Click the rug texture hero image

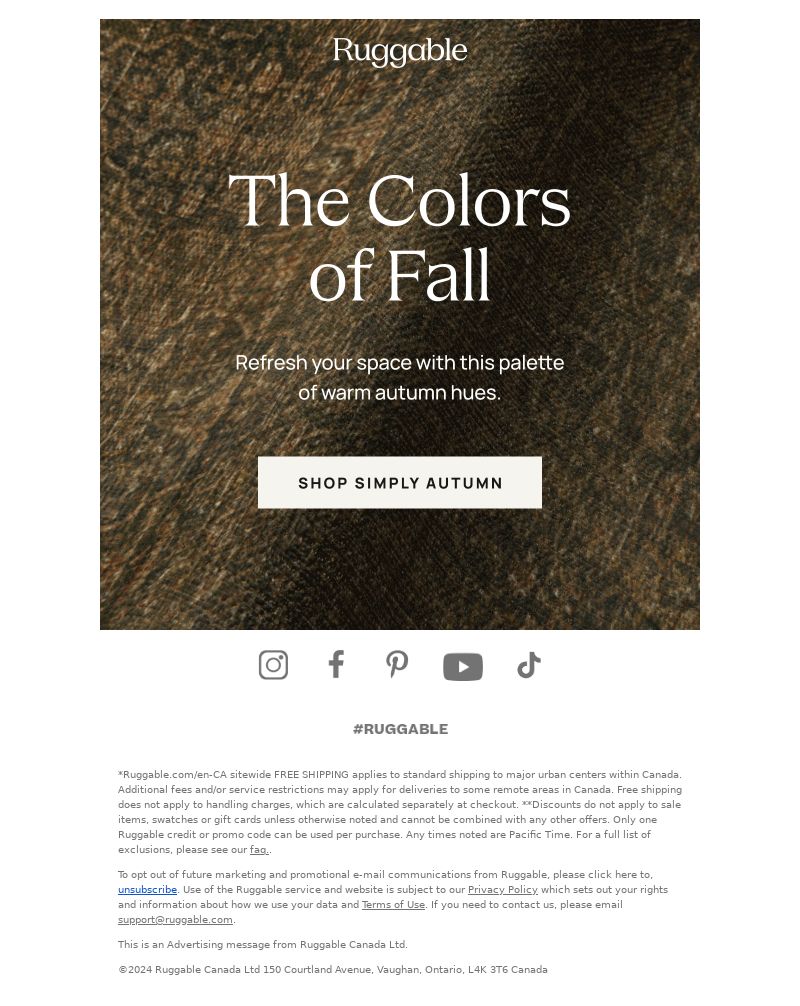[x=400, y=324]
